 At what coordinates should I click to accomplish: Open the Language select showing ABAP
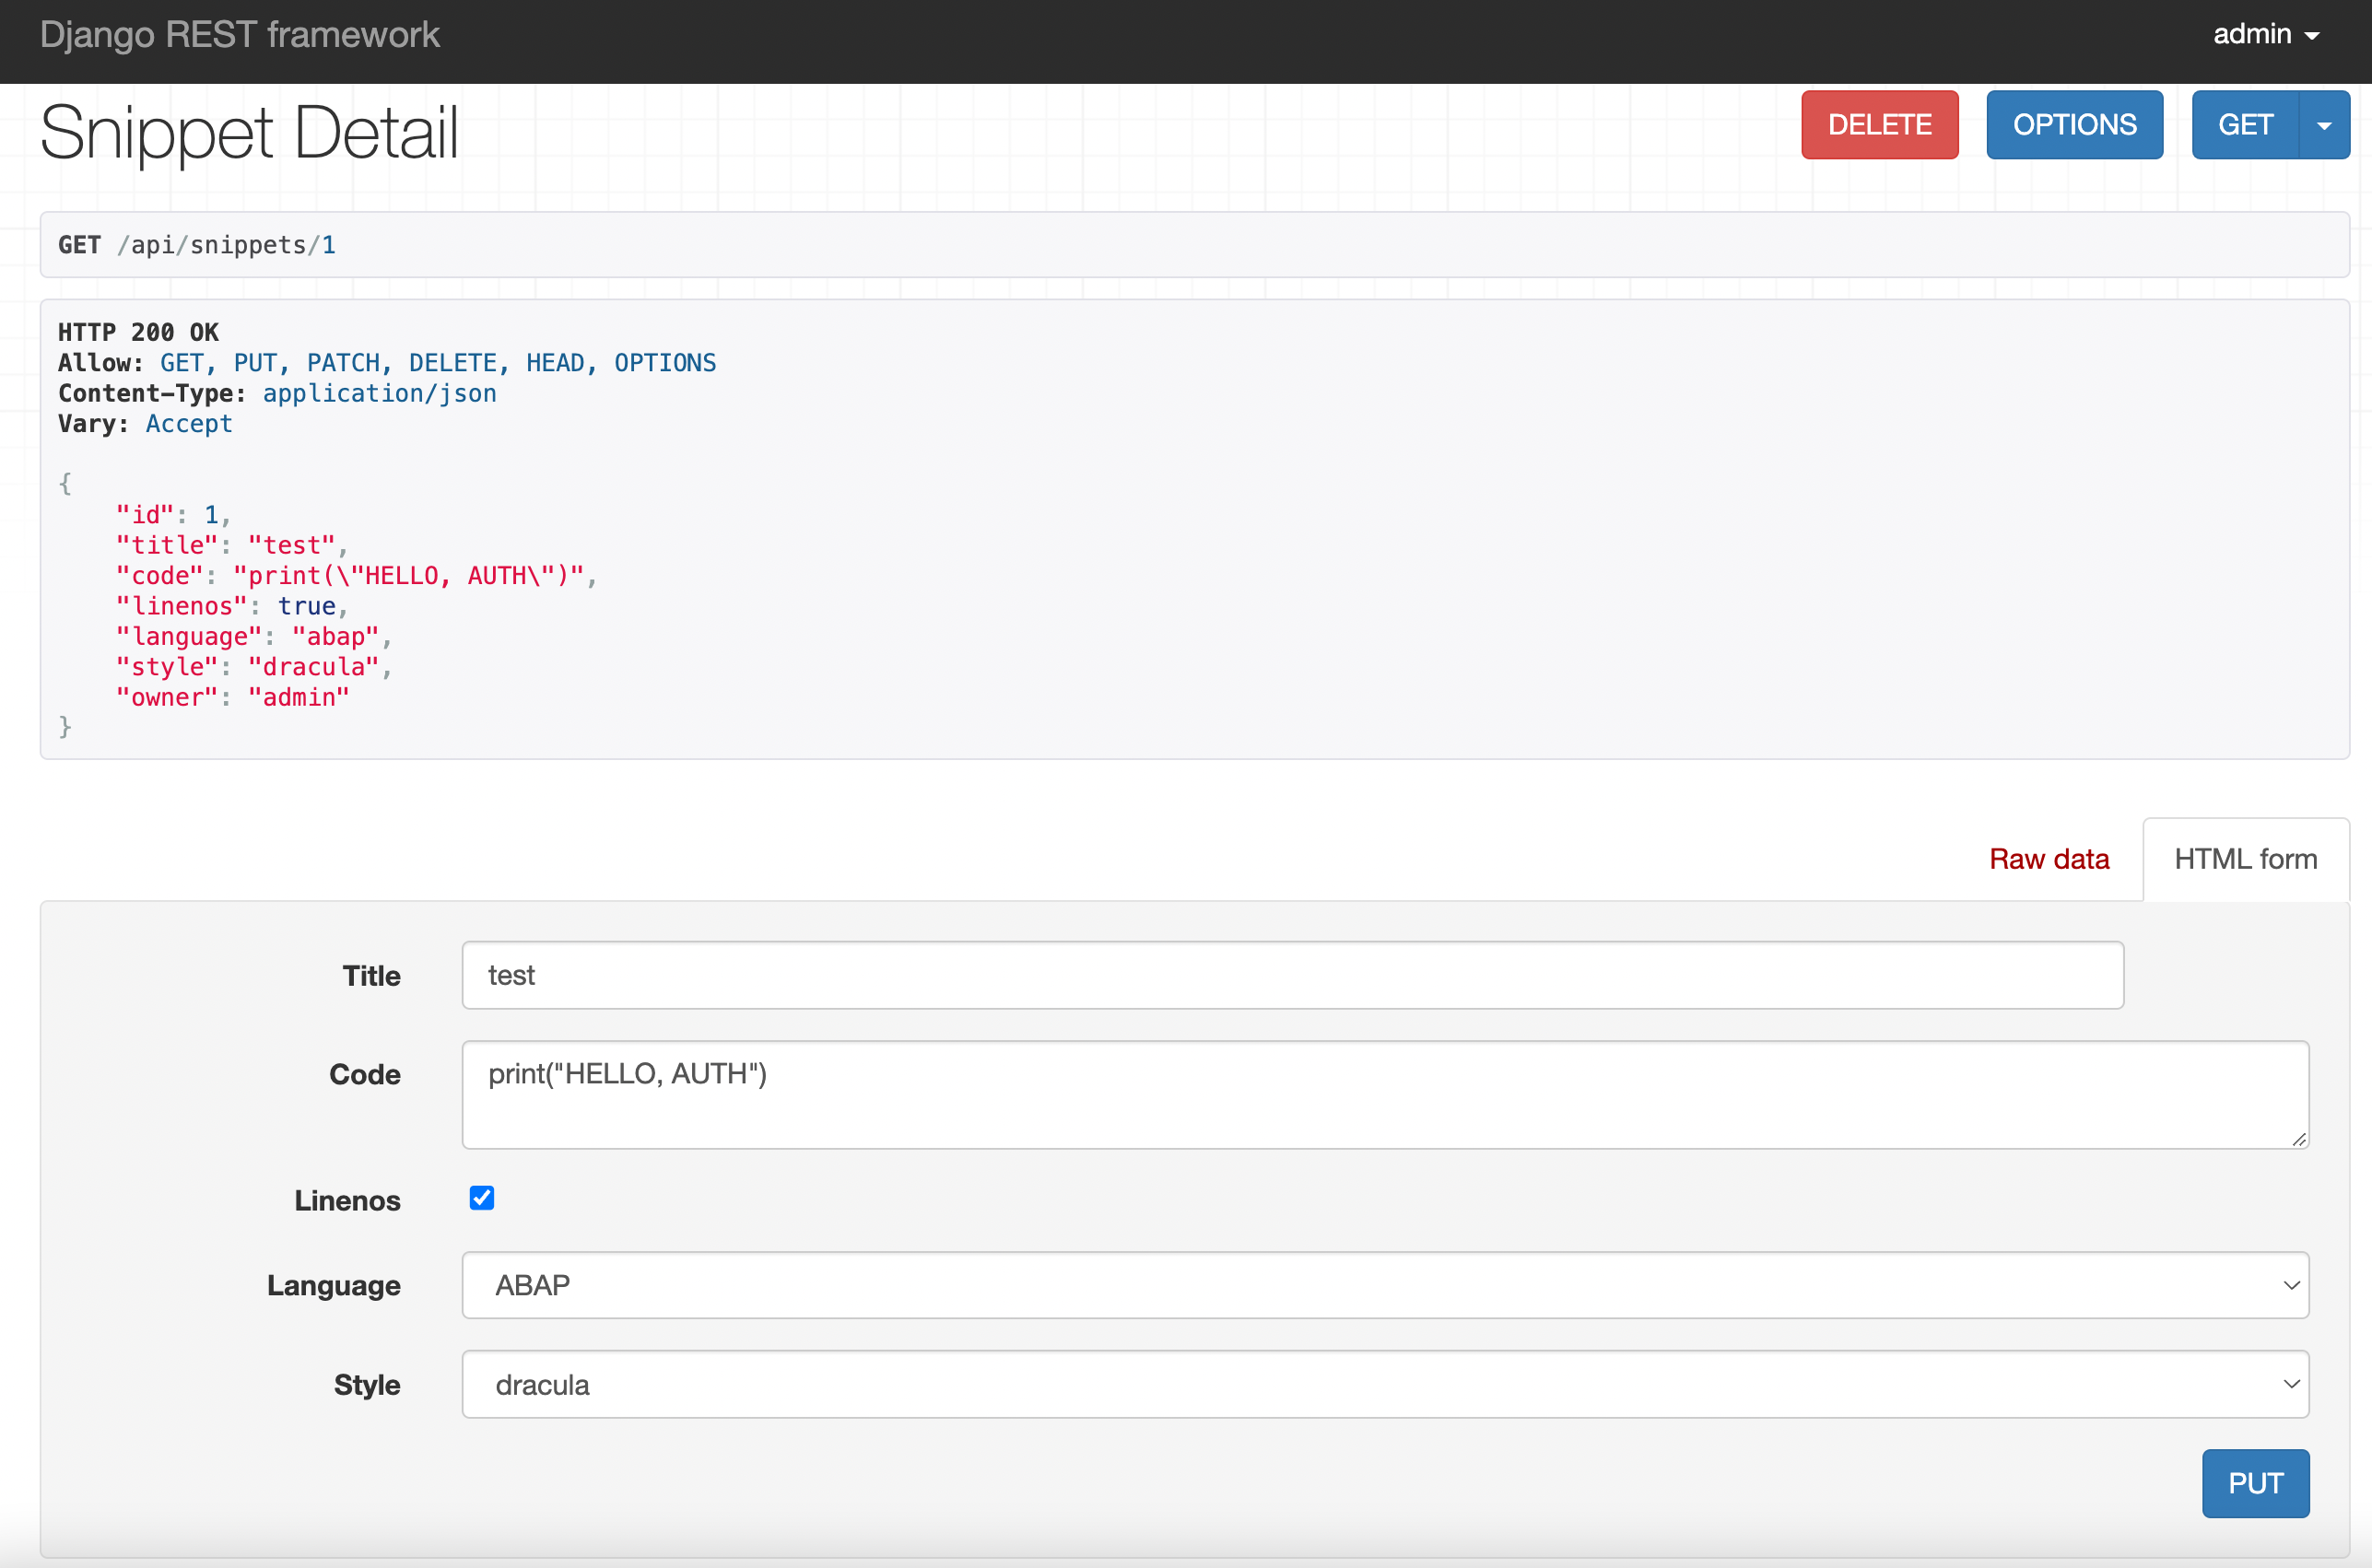[1385, 1285]
